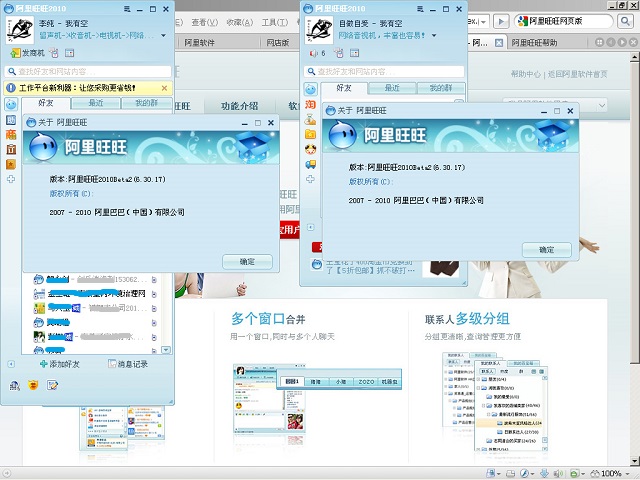Select yellow folder sidebar icon in right window
The height and width of the screenshot is (480, 640).
click(310, 134)
